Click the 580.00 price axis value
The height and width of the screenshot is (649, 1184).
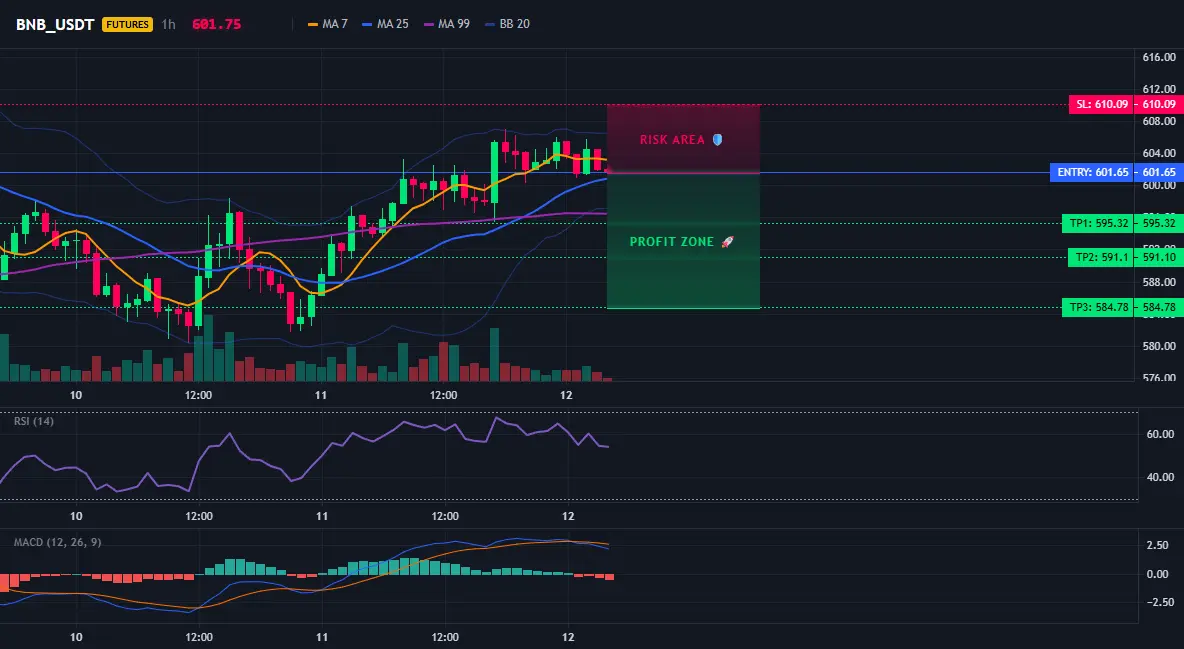[x=1159, y=346]
